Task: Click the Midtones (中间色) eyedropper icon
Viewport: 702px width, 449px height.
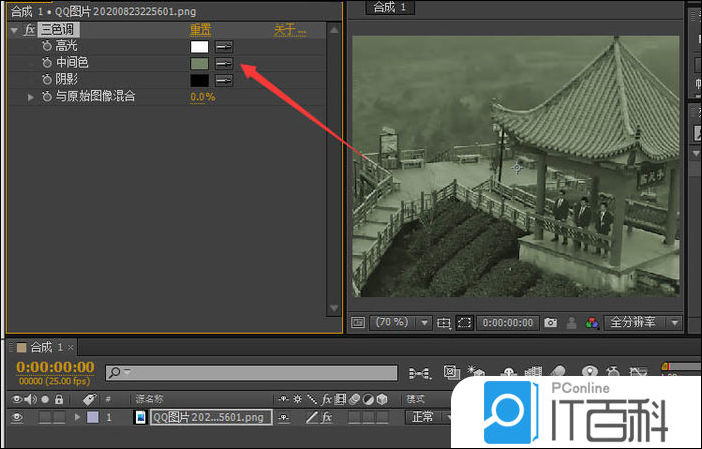Action: click(x=224, y=63)
